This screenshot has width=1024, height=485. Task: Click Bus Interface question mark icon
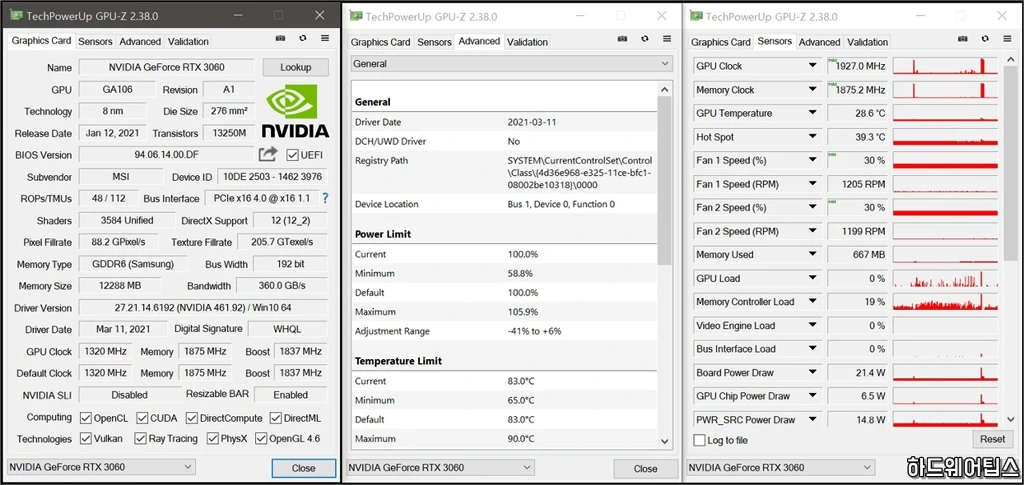tap(325, 198)
